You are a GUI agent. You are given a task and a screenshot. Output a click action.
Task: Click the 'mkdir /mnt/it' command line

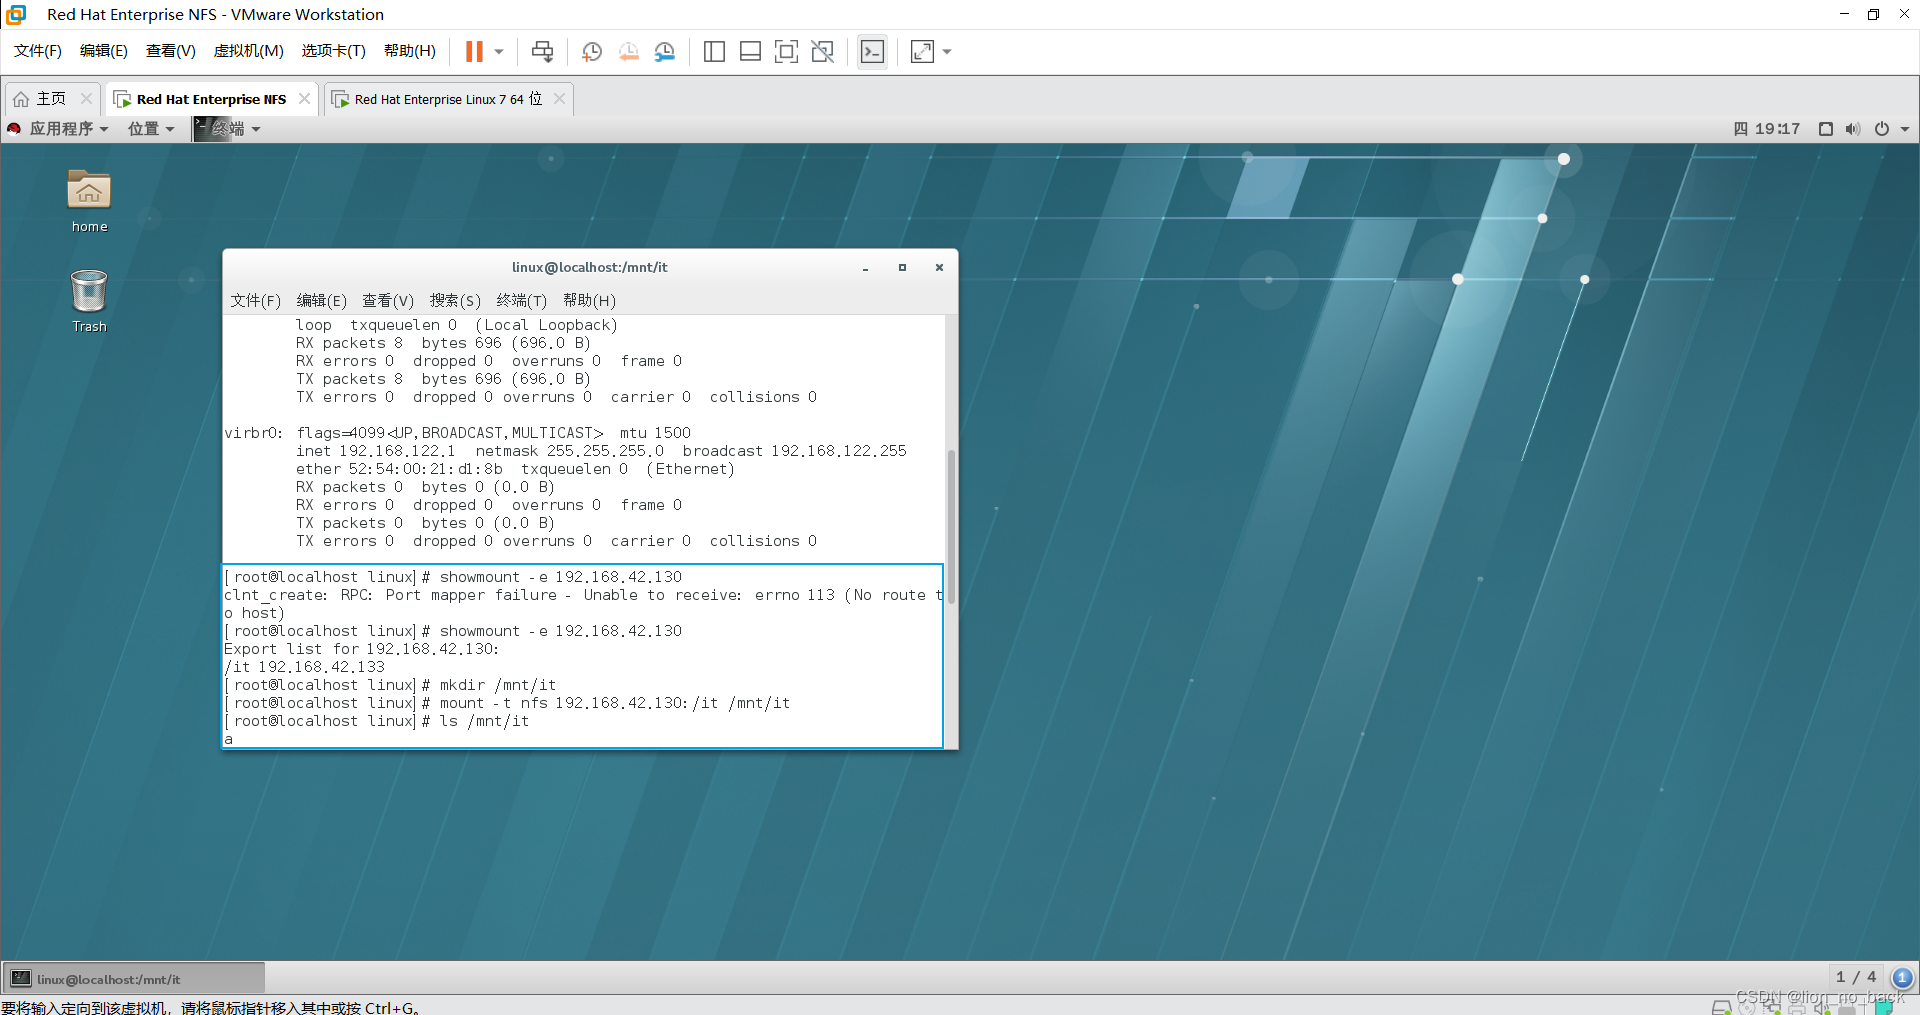tap(390, 685)
